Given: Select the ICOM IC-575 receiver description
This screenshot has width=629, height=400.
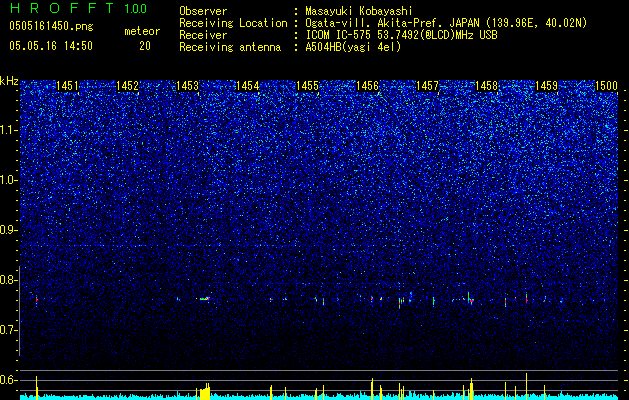Looking at the screenshot, I should pos(401,35).
